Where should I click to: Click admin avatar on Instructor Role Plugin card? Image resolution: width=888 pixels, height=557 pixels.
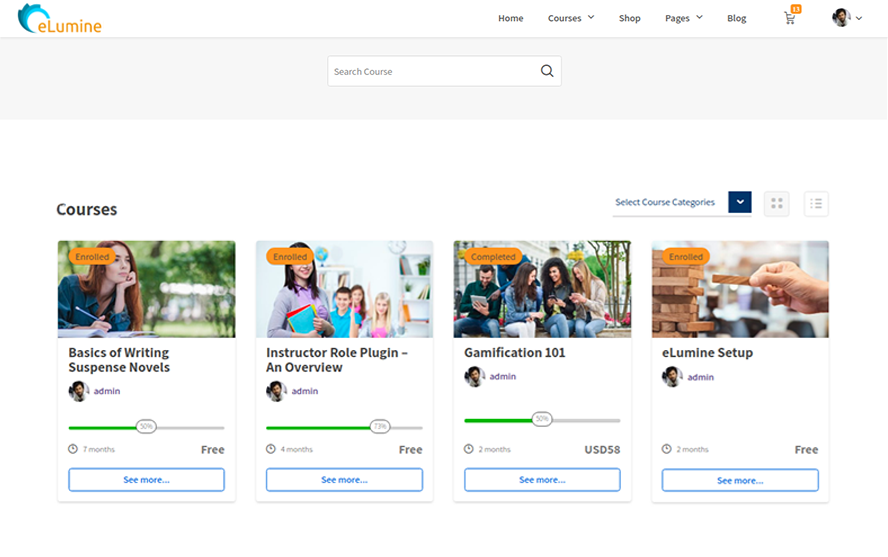click(x=276, y=391)
